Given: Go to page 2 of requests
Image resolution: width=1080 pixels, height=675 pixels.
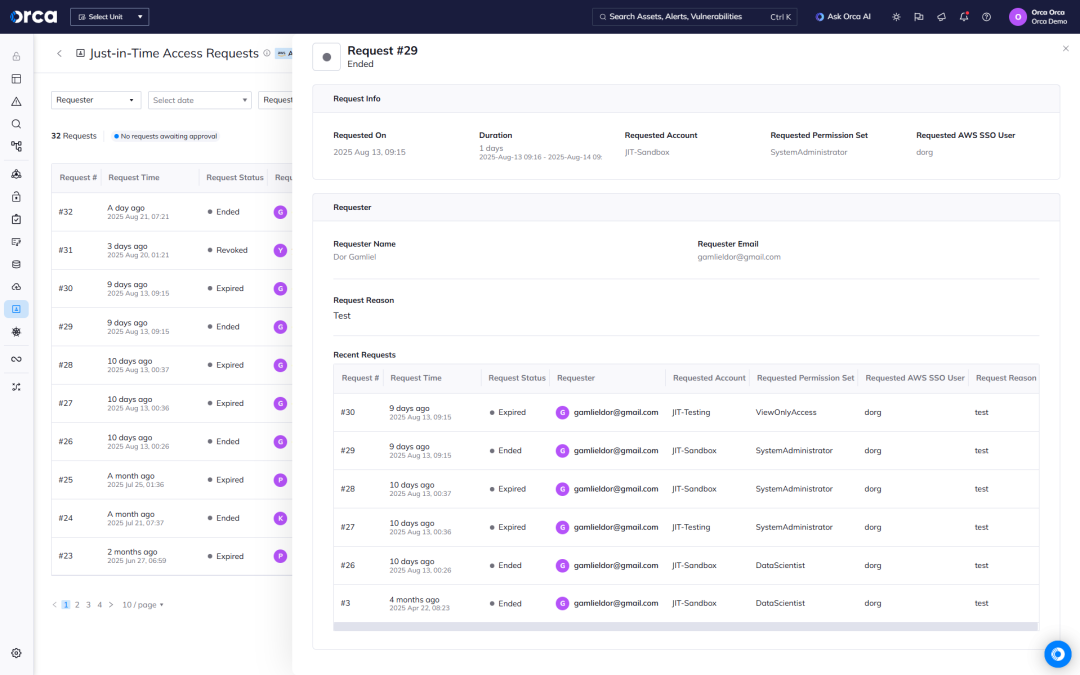Looking at the screenshot, I should [76, 605].
